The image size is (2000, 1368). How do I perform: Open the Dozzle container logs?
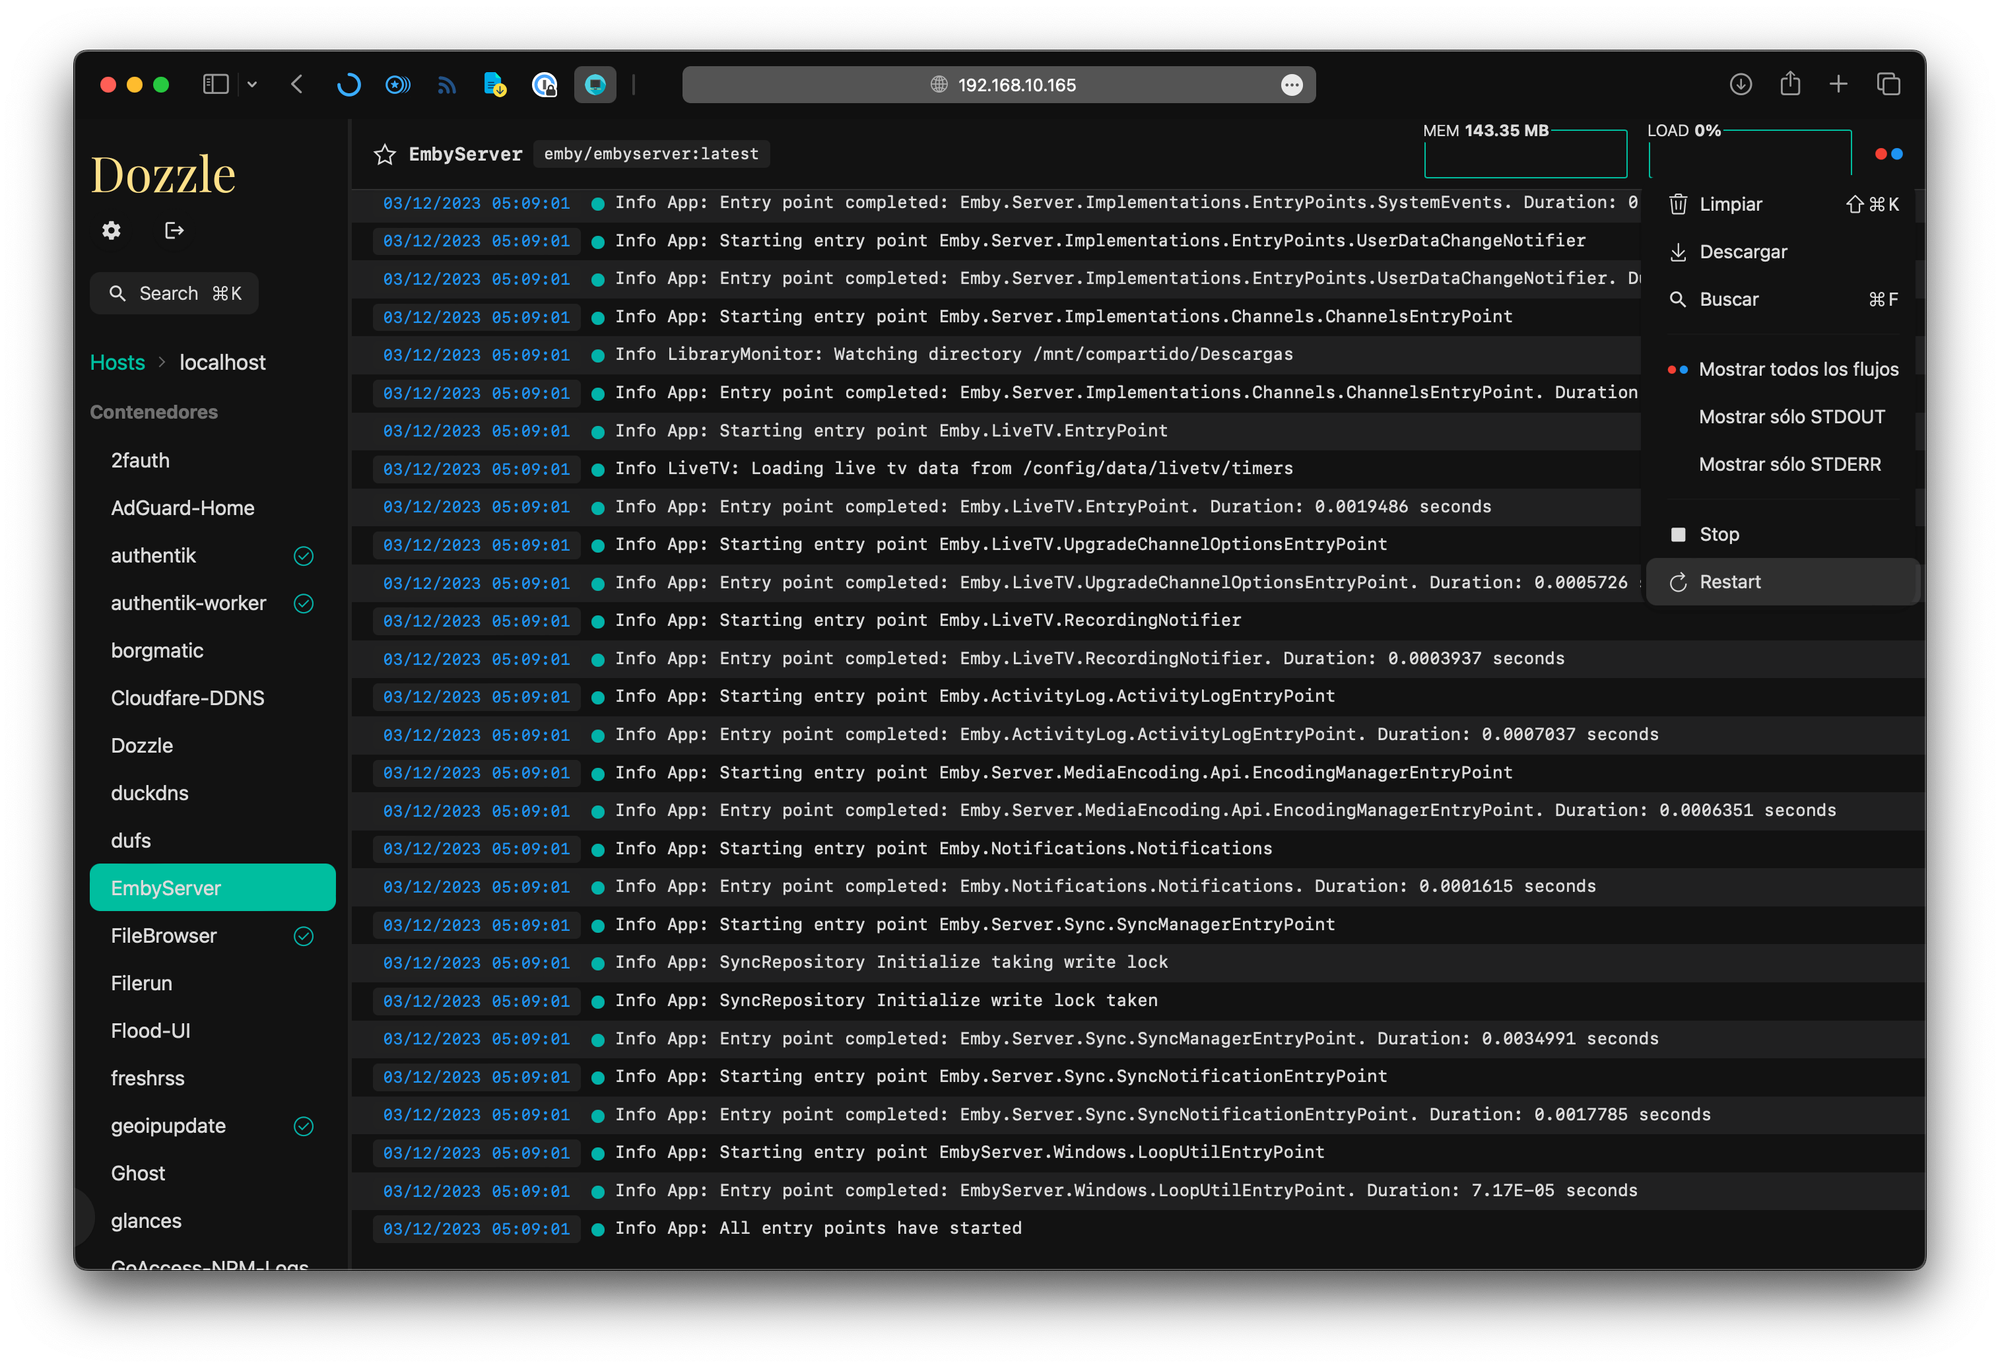pos(212,746)
